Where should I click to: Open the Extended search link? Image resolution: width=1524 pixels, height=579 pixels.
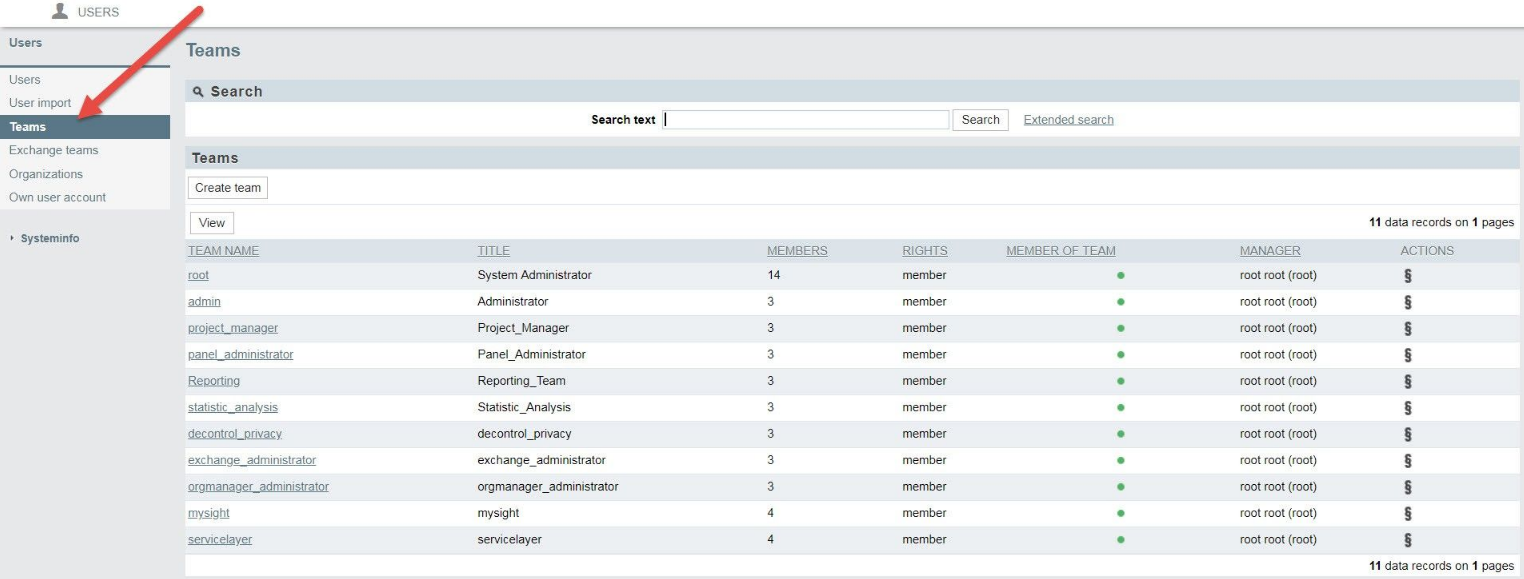pyautogui.click(x=1068, y=120)
